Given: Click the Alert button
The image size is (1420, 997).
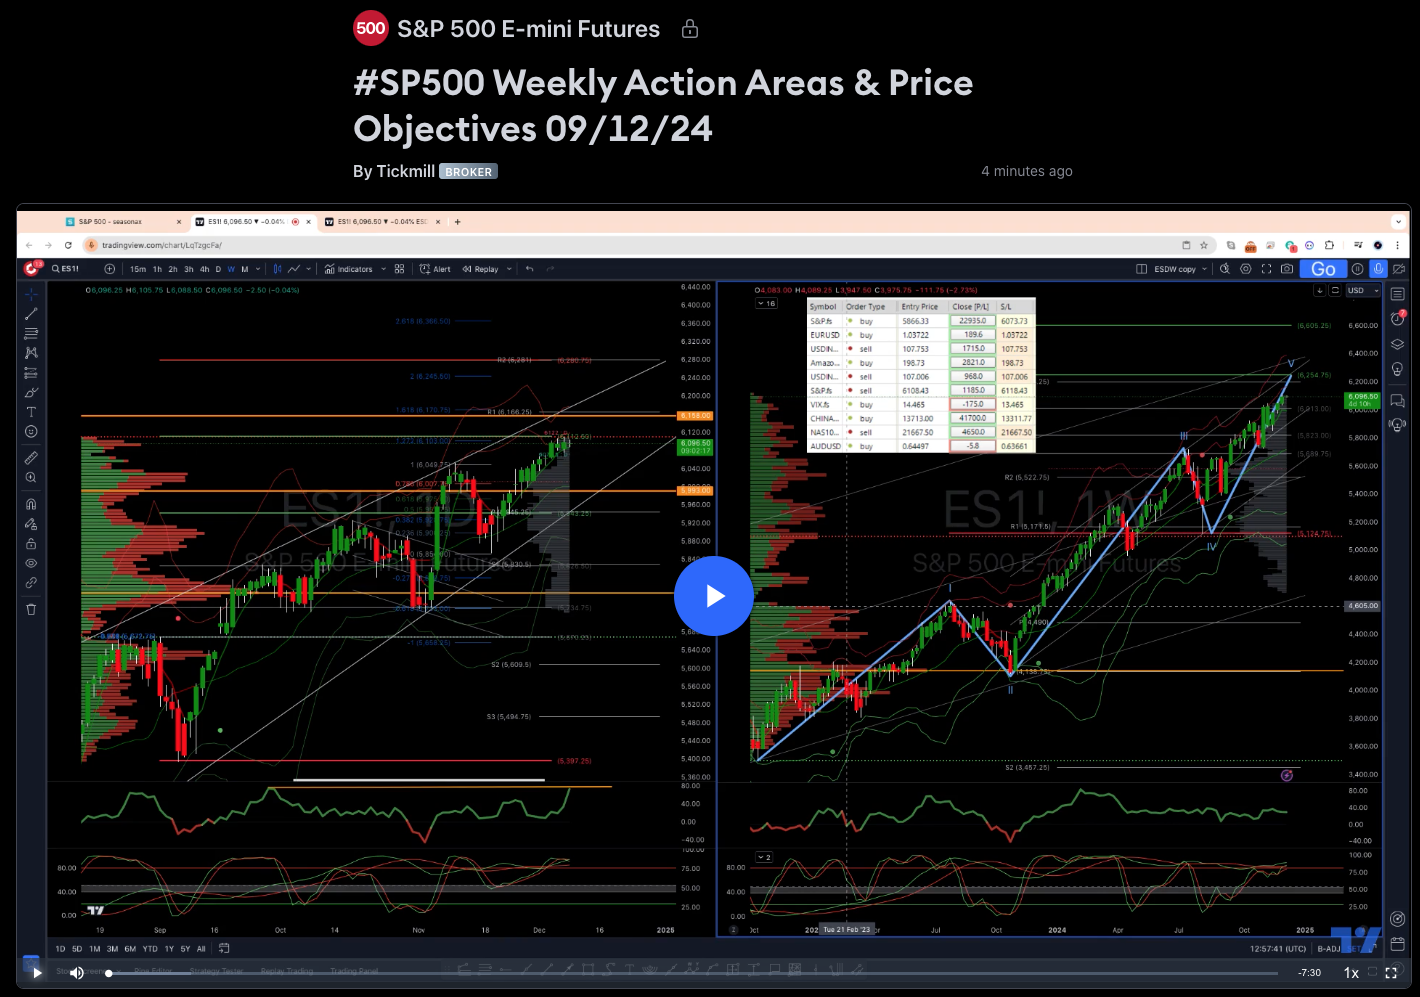Looking at the screenshot, I should coord(435,269).
